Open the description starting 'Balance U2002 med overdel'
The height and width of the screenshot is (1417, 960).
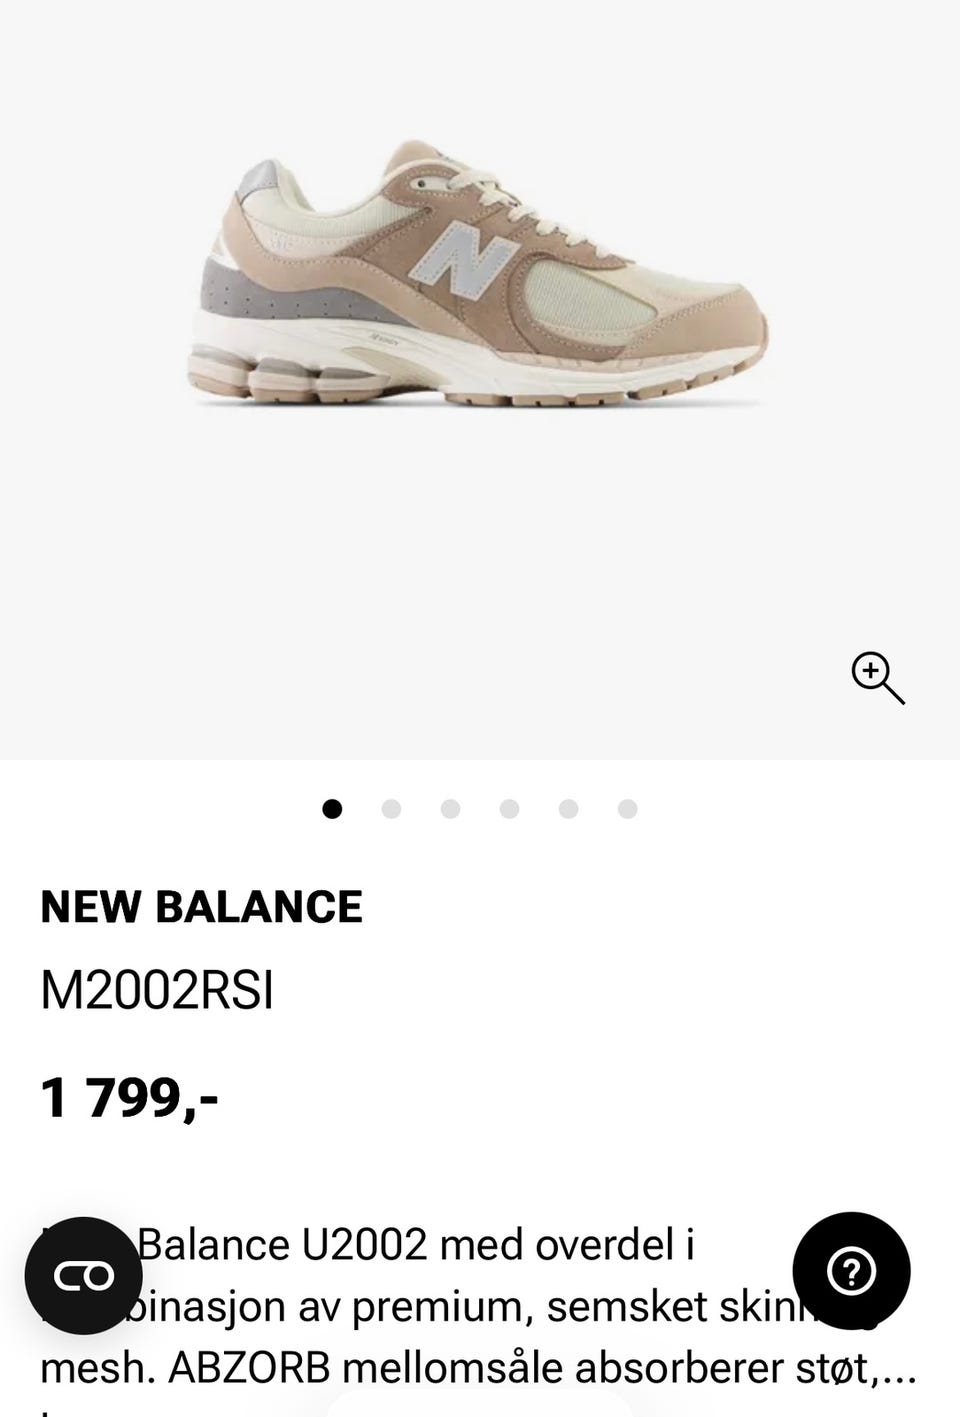coord(415,1245)
